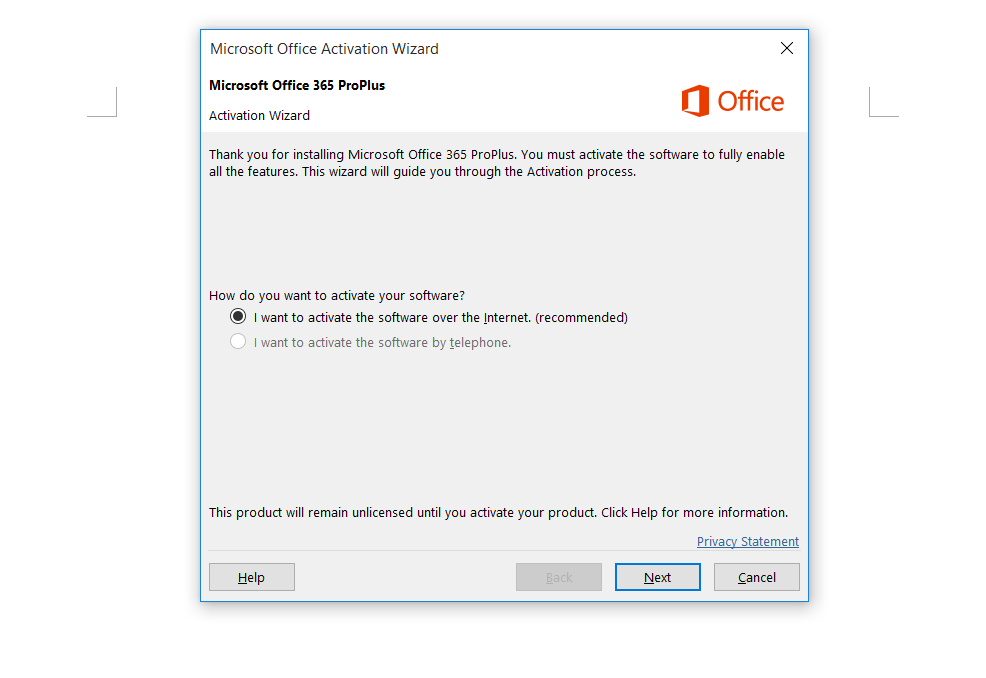Click the Microsoft Office 365 ProPlus heading
Viewport: 986px width, 678px height.
pos(296,85)
